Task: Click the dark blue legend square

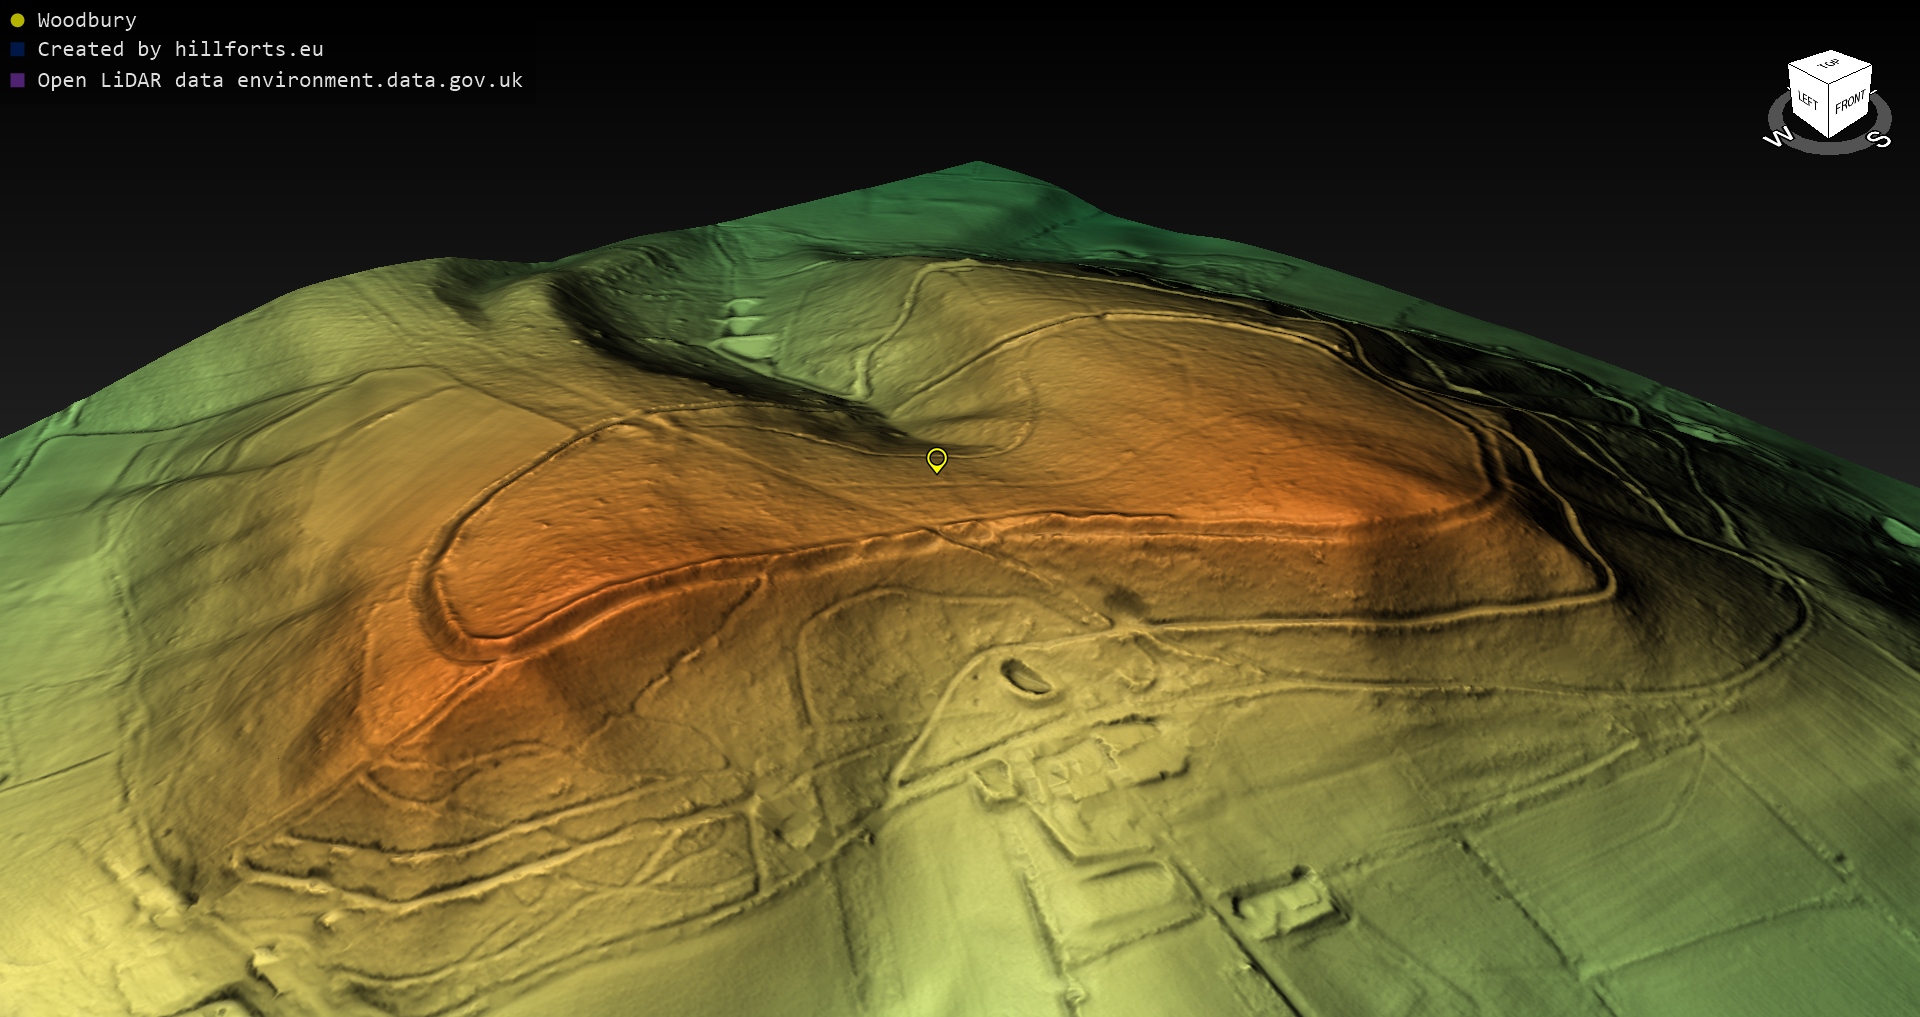Action: click(17, 50)
